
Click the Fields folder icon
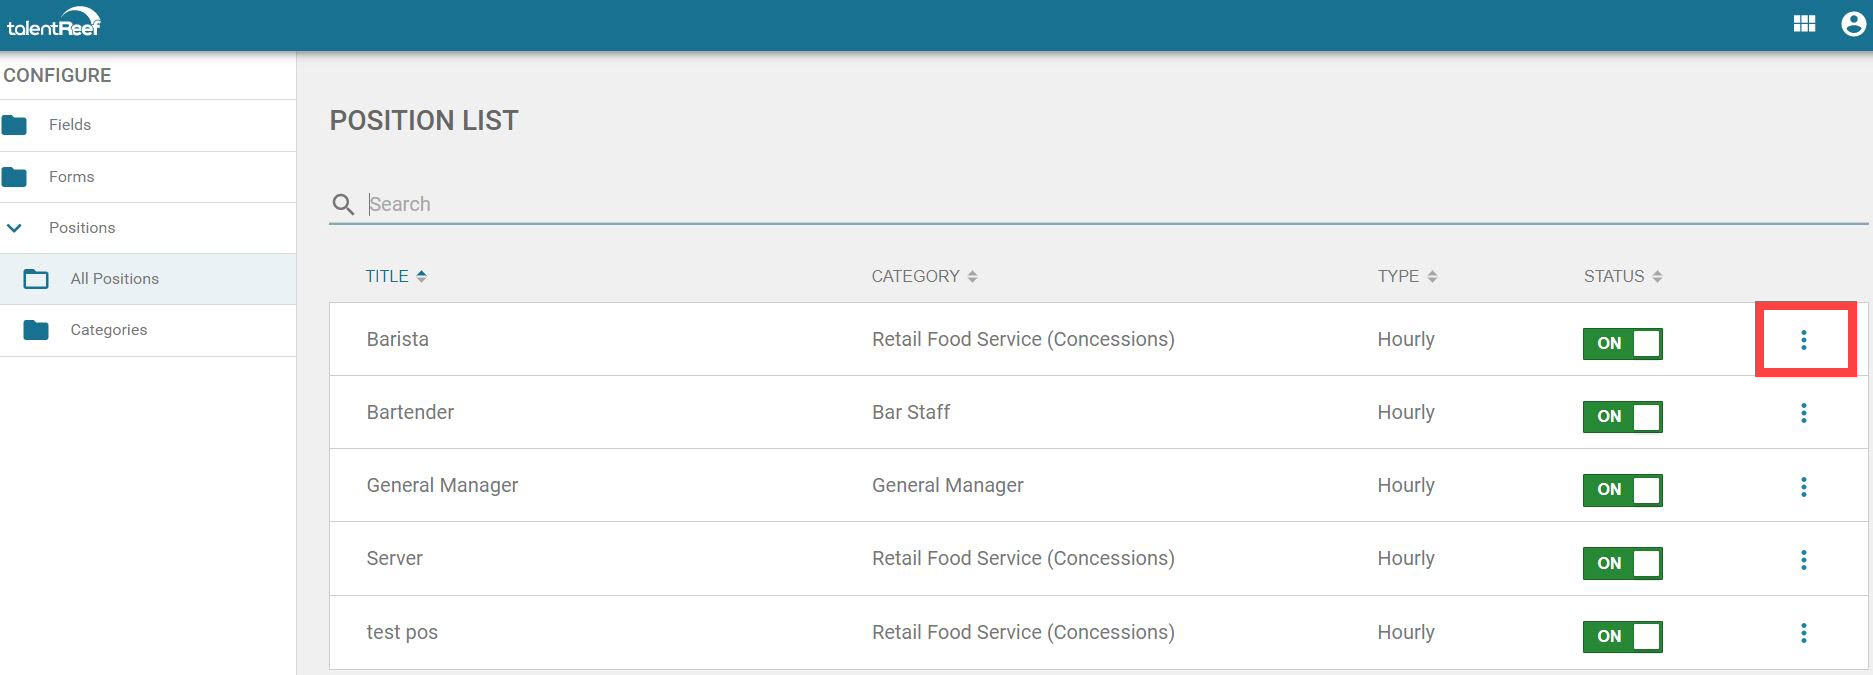pos(17,124)
